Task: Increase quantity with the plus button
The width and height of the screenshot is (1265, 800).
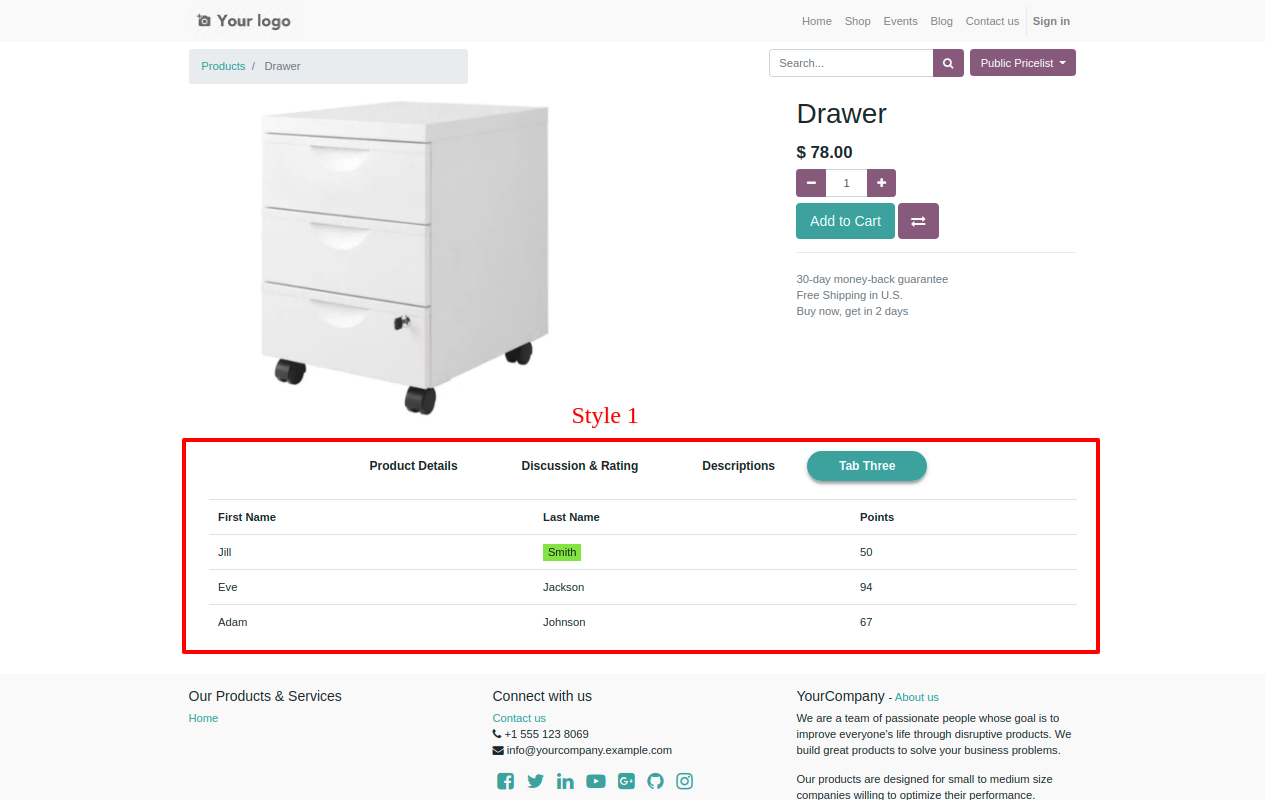Action: point(881,183)
